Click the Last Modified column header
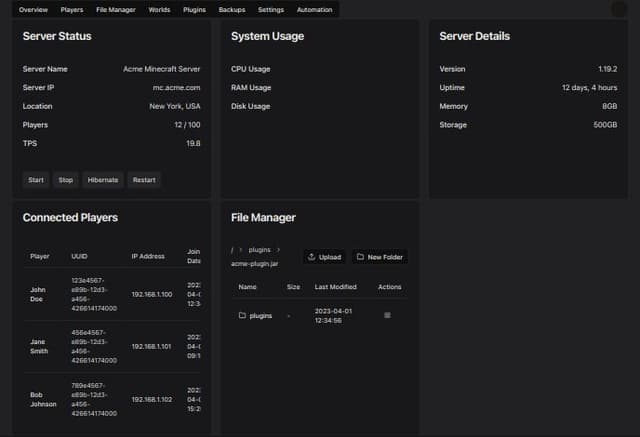This screenshot has width=640, height=437. click(x=336, y=287)
